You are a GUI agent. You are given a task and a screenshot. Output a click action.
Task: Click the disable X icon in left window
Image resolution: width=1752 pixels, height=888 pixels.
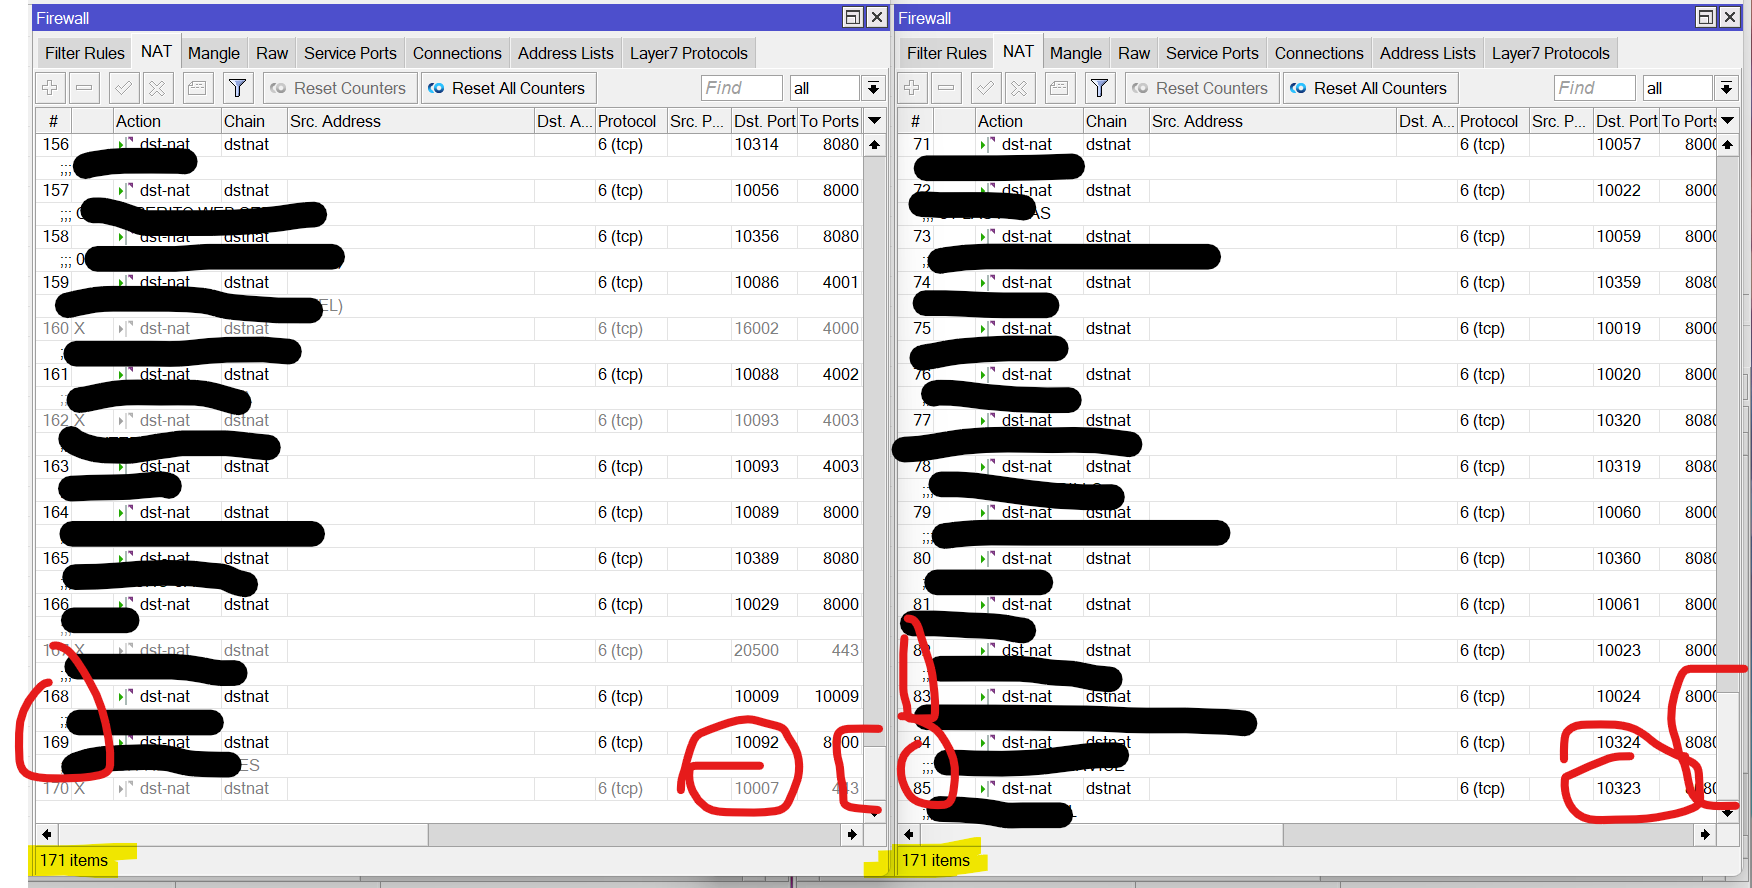(157, 88)
